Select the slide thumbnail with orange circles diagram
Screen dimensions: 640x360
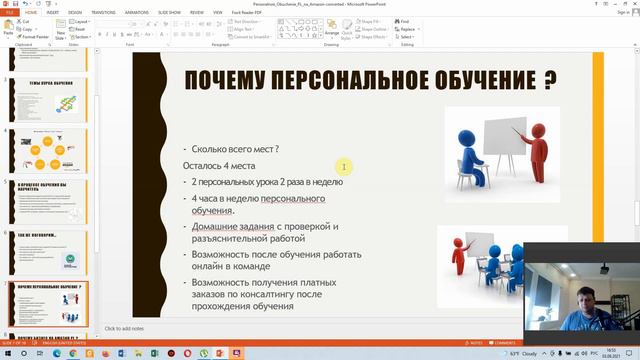pyautogui.click(x=48, y=151)
